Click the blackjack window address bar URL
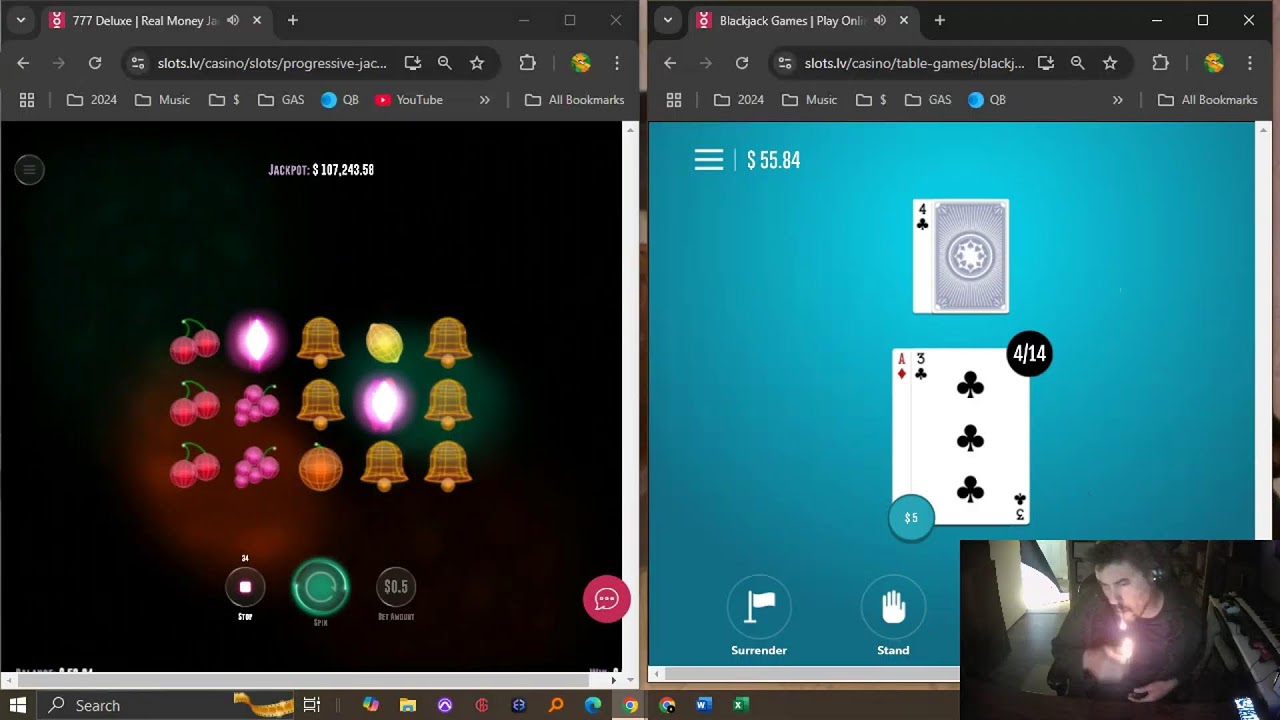Image resolution: width=1280 pixels, height=720 pixels. [914, 63]
